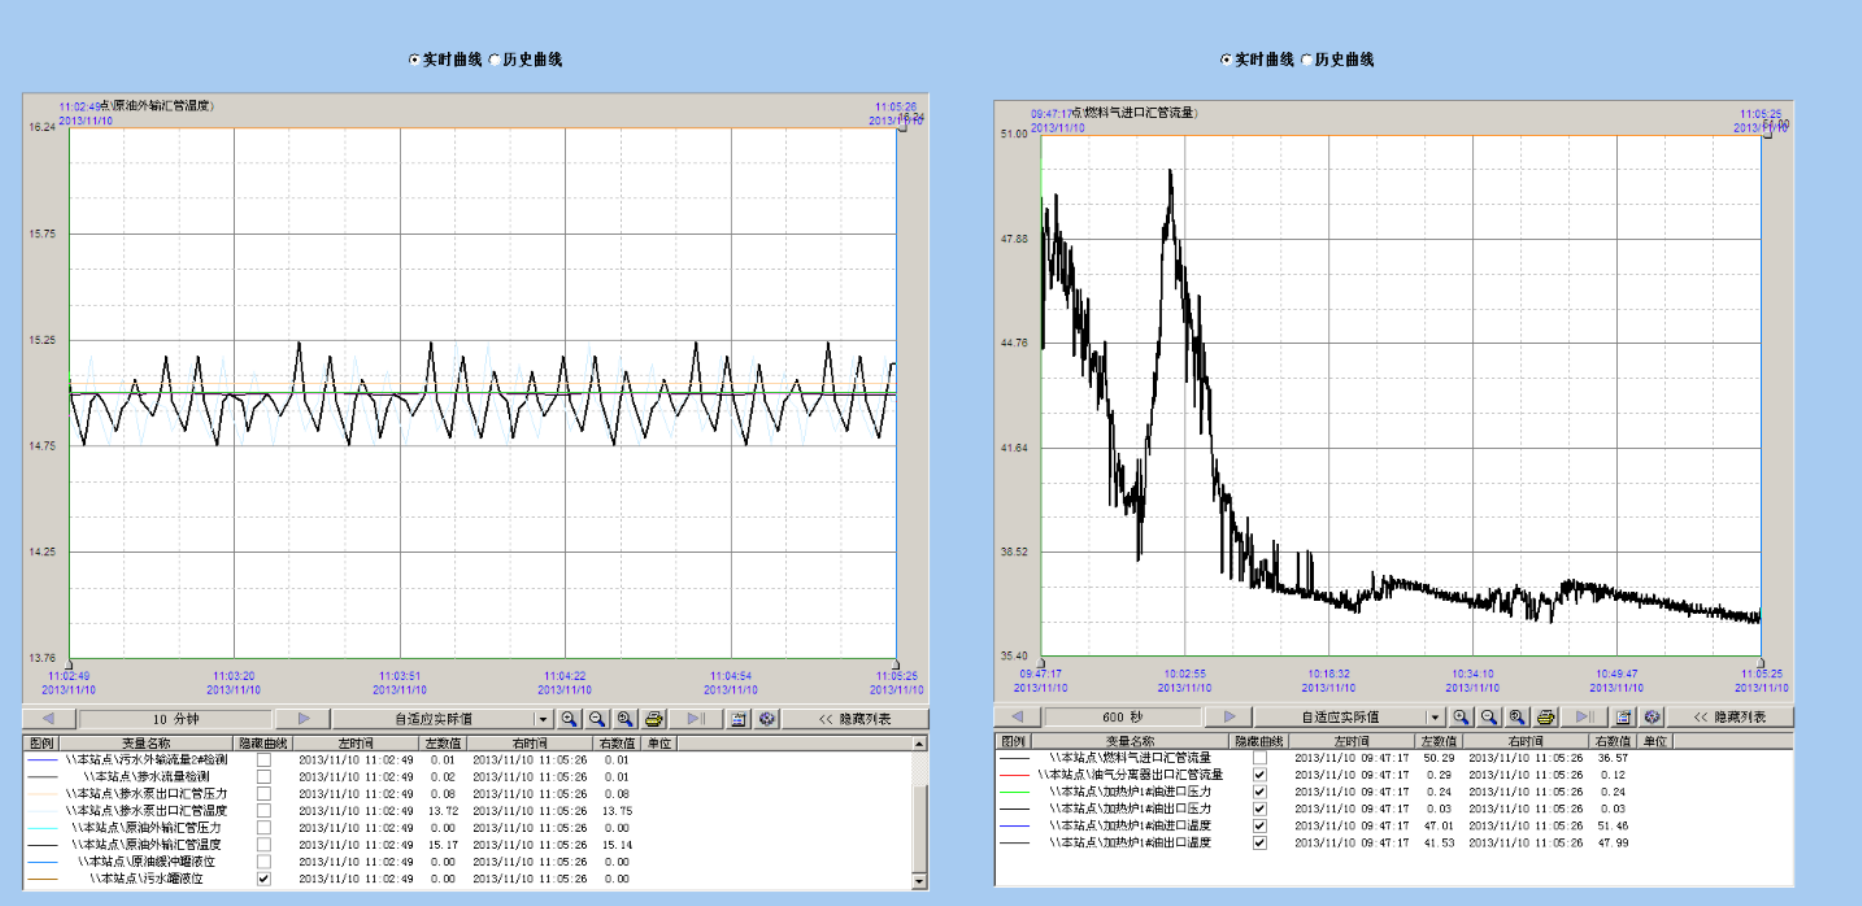Zoom out on right chart
Viewport: 1862px width, 906px height.
click(1489, 716)
